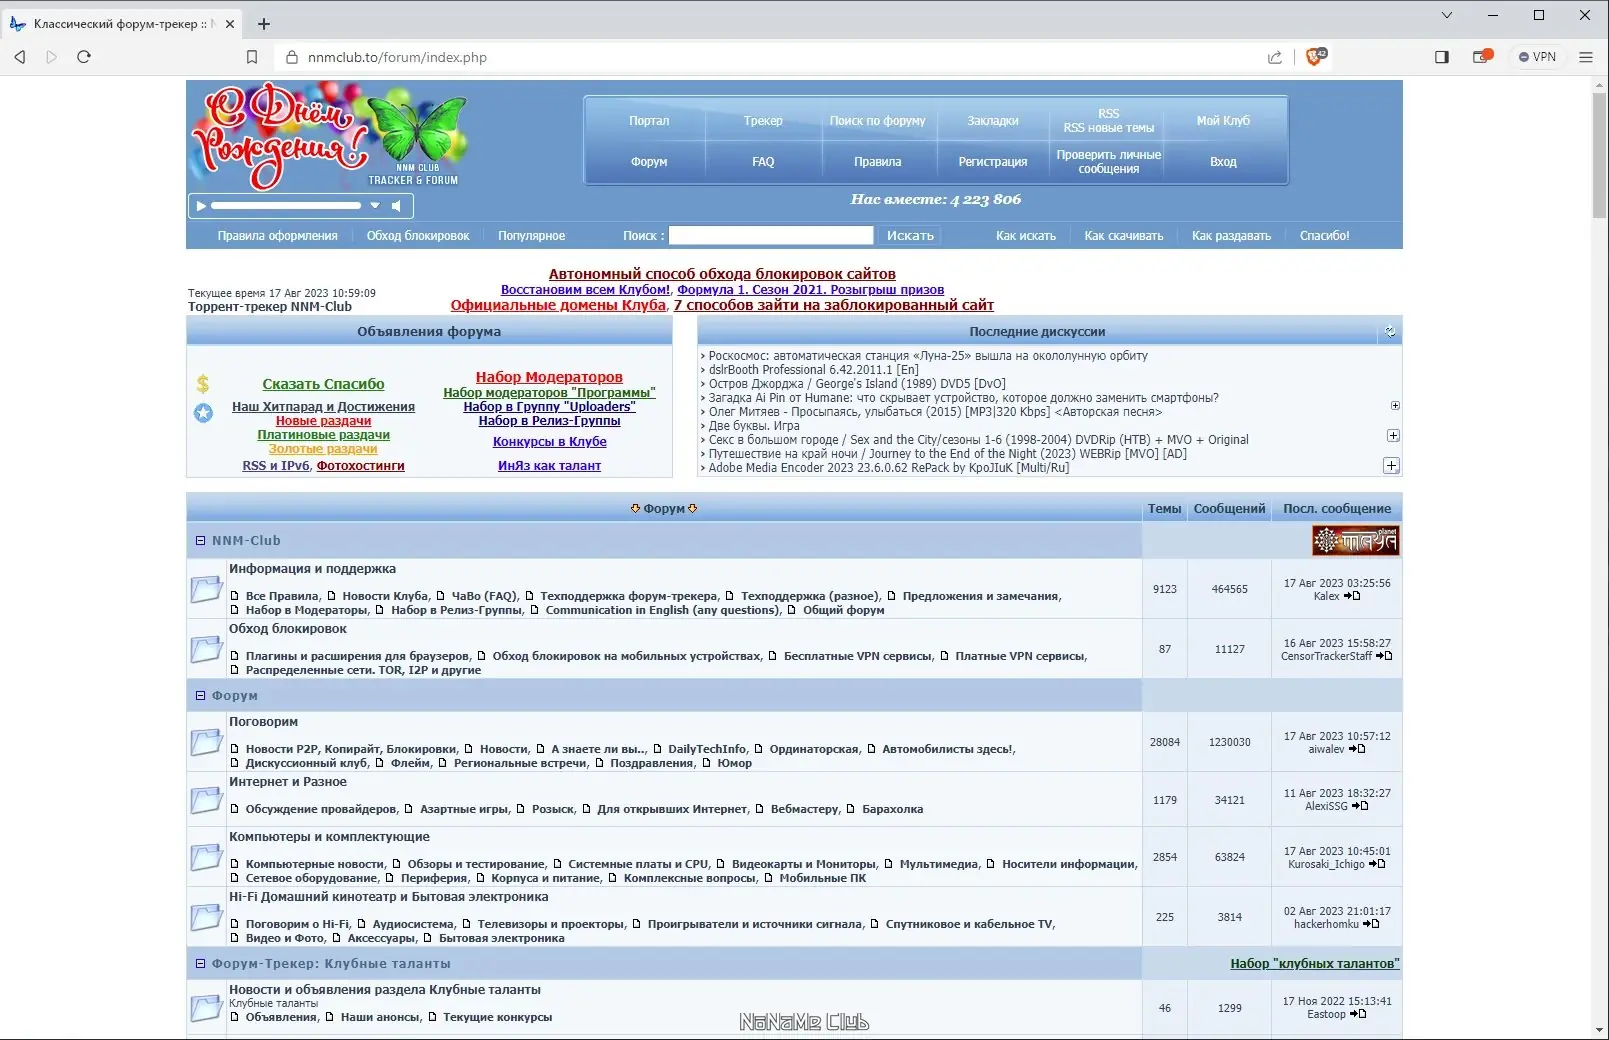Open the Закладки menu item
Image resolution: width=1609 pixels, height=1040 pixels.
coord(993,121)
